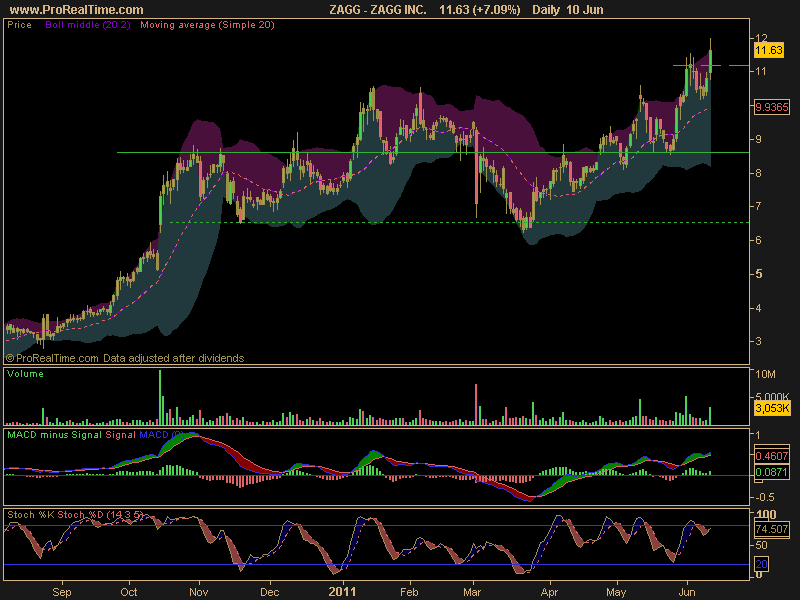Click the blue 20 stochastic level tag

click(761, 564)
